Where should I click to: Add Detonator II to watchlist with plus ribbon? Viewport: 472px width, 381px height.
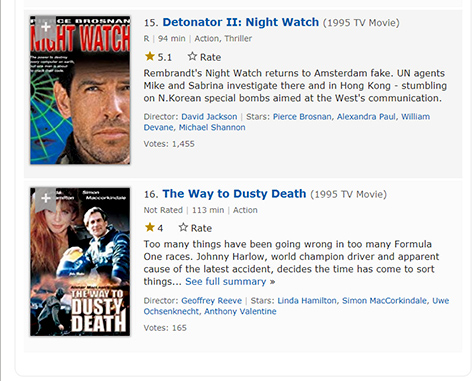[x=46, y=28]
